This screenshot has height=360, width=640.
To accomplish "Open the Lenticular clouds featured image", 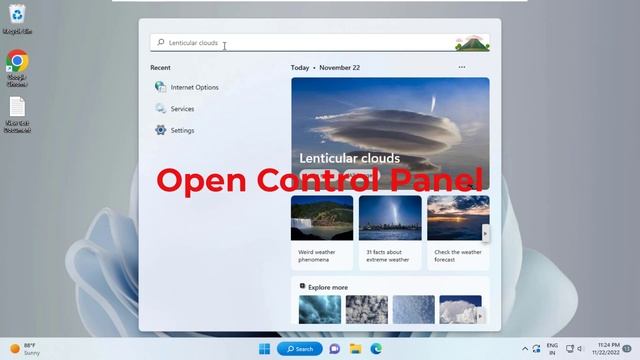I will tap(390, 133).
